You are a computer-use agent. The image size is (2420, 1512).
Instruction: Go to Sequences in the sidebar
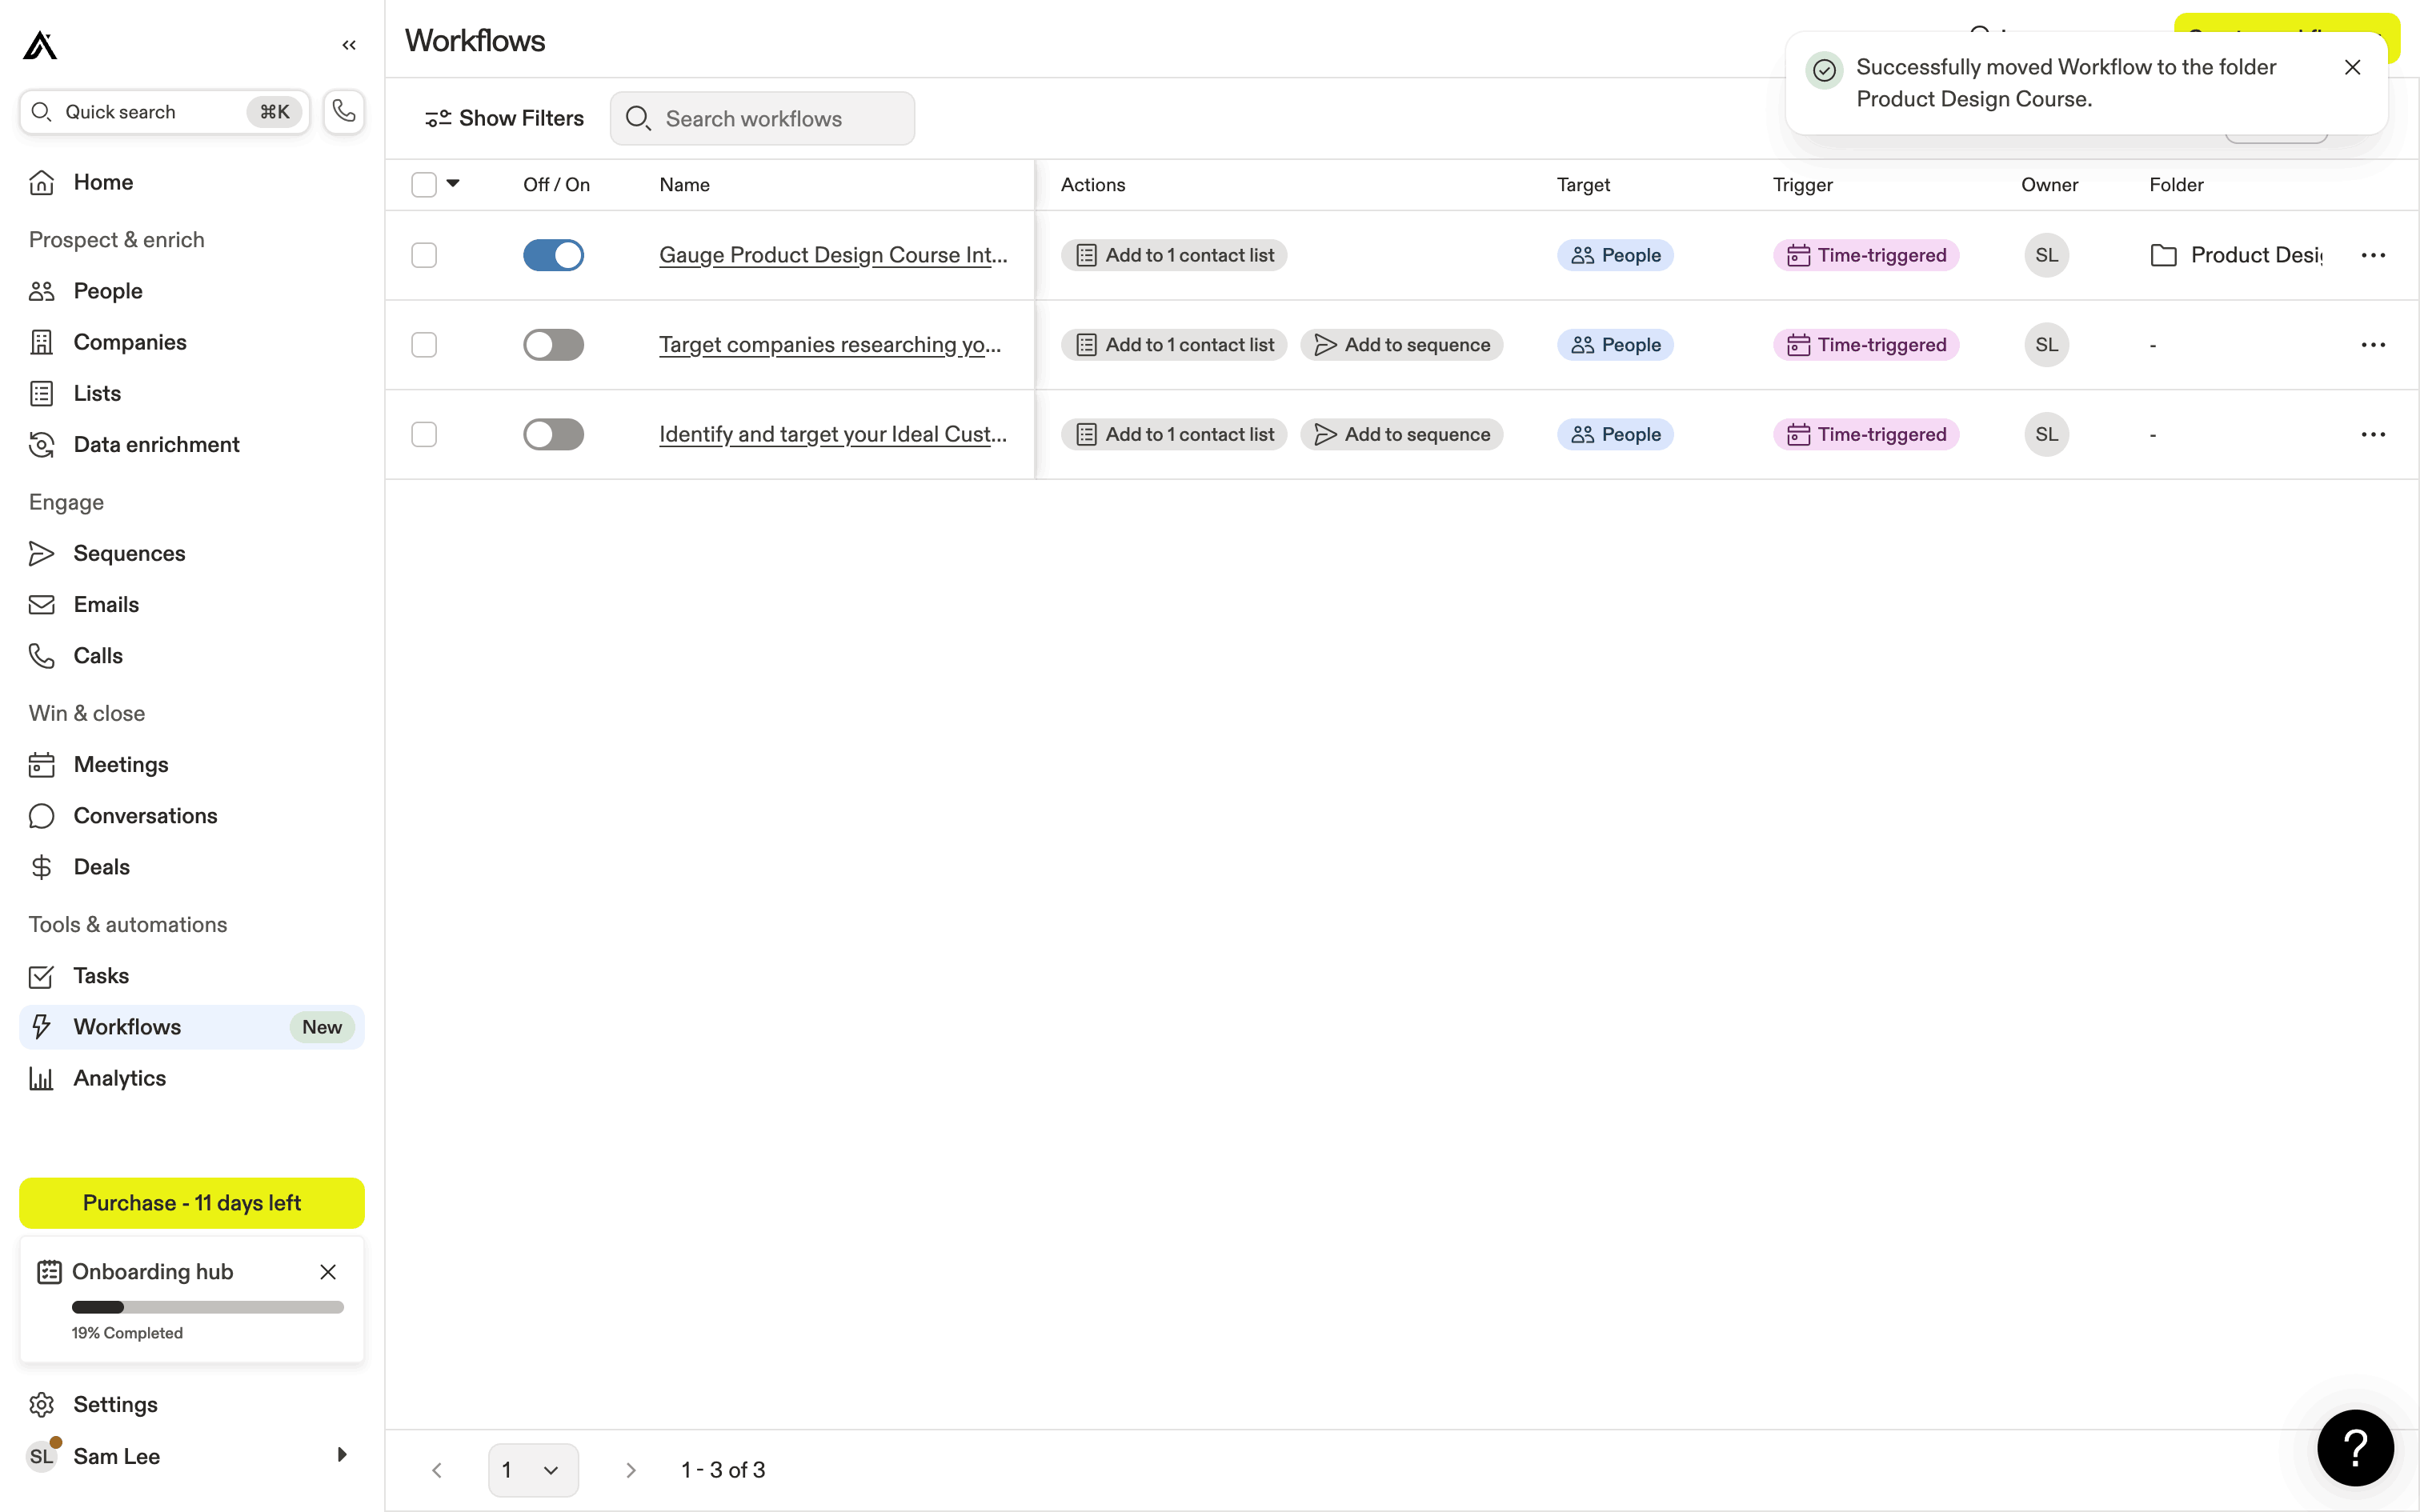click(x=129, y=553)
